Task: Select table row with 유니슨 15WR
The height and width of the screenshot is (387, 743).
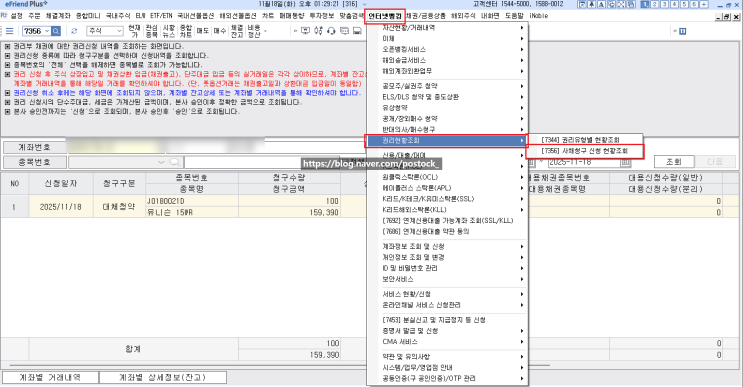Action: click(370, 207)
